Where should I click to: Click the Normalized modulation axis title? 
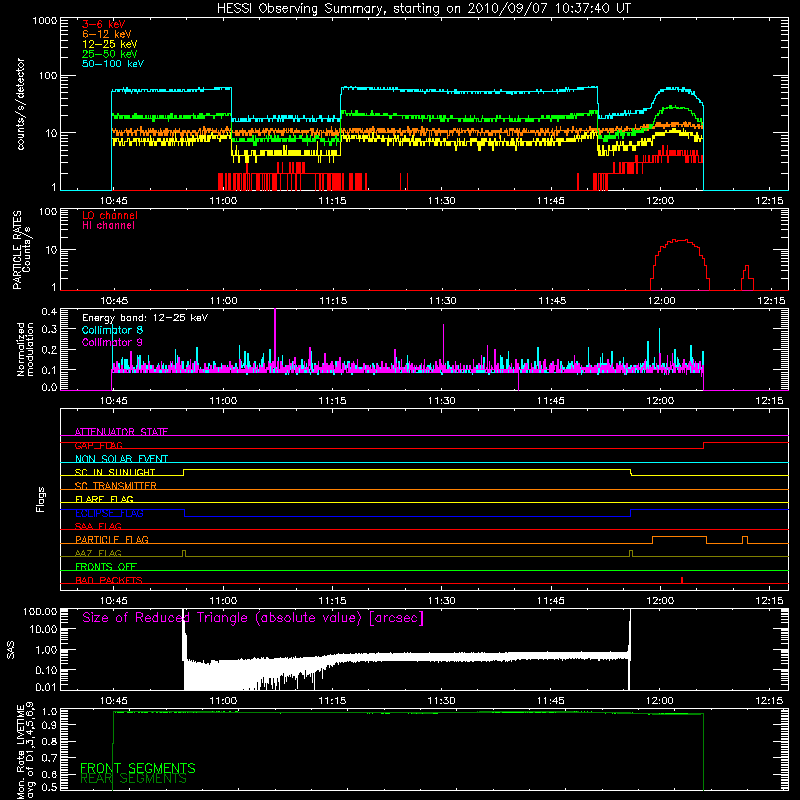(26, 349)
